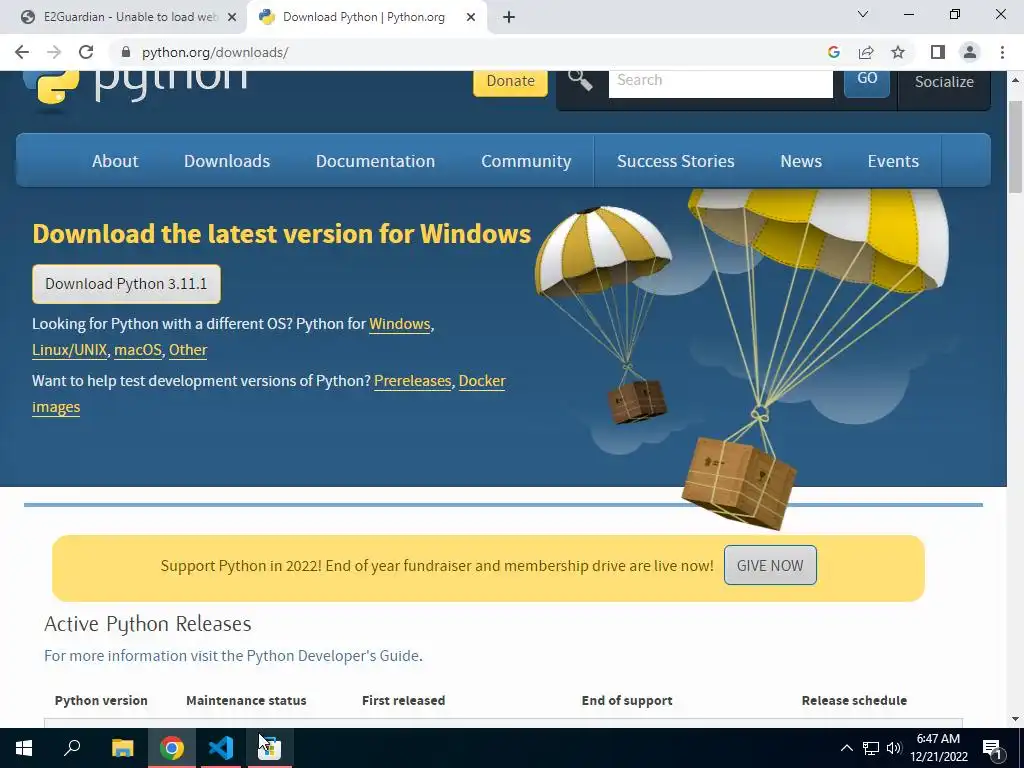This screenshot has height=768, width=1024.
Task: Click the volume speaker icon
Action: (x=894, y=748)
